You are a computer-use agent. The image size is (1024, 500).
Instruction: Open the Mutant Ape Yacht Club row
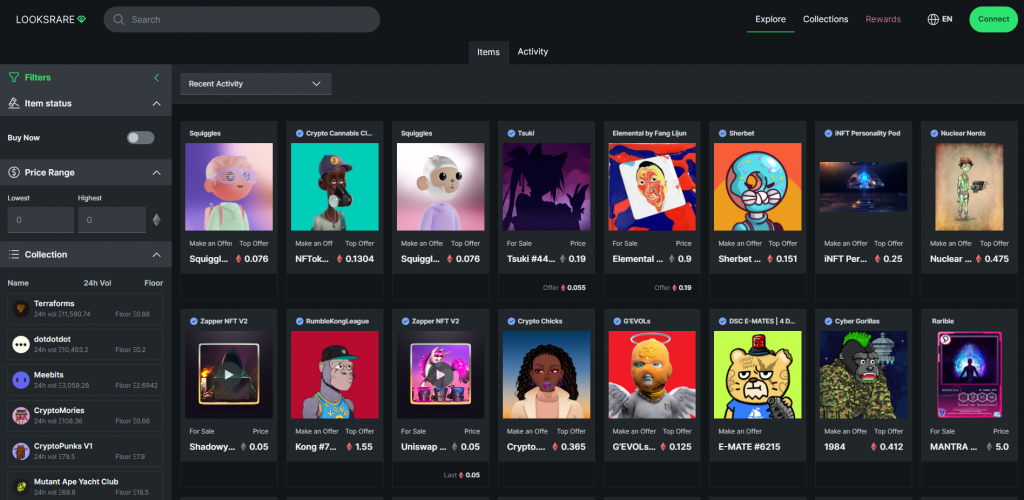pyautogui.click(x=85, y=486)
